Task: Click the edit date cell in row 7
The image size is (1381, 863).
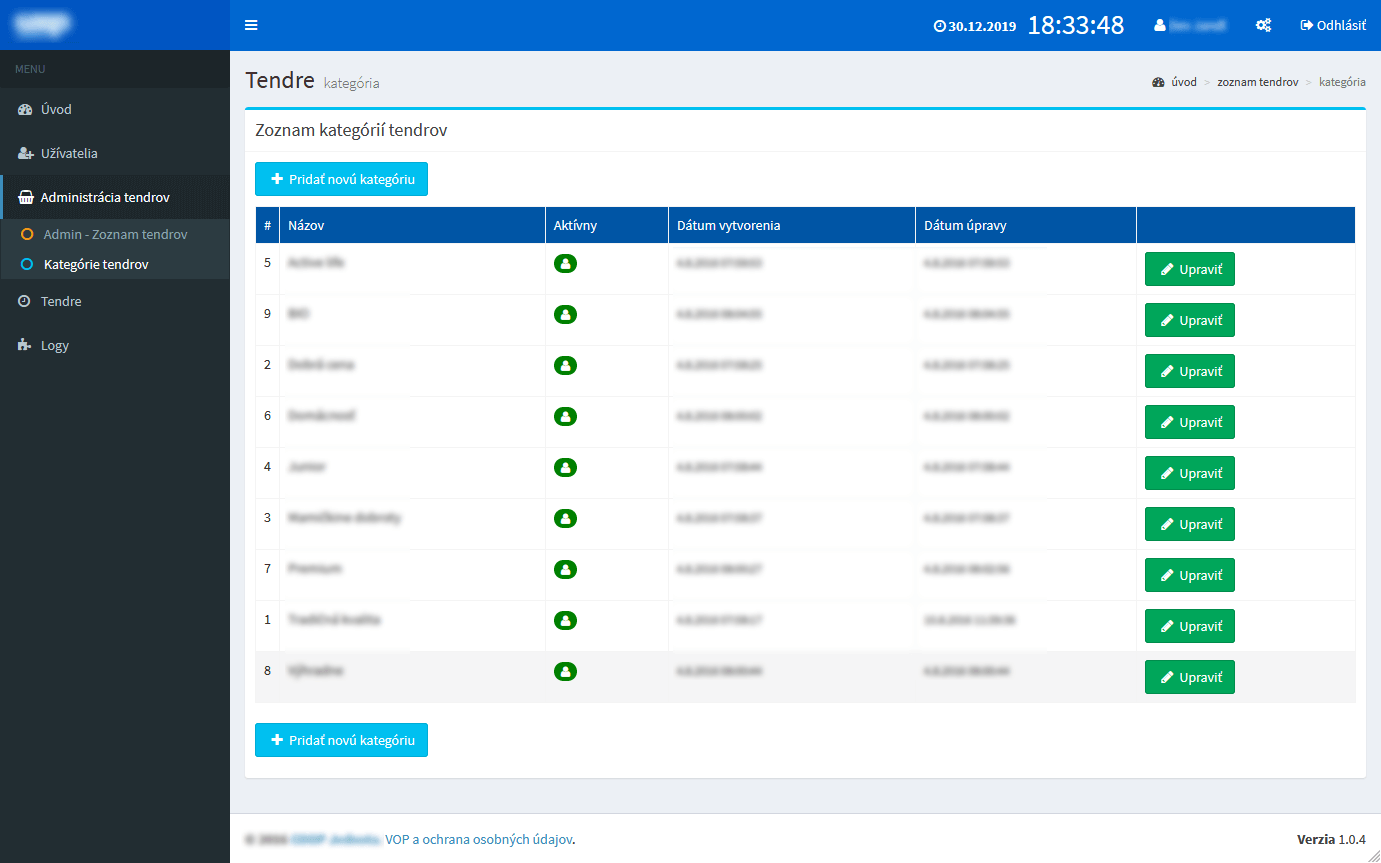Action: click(x=1026, y=575)
